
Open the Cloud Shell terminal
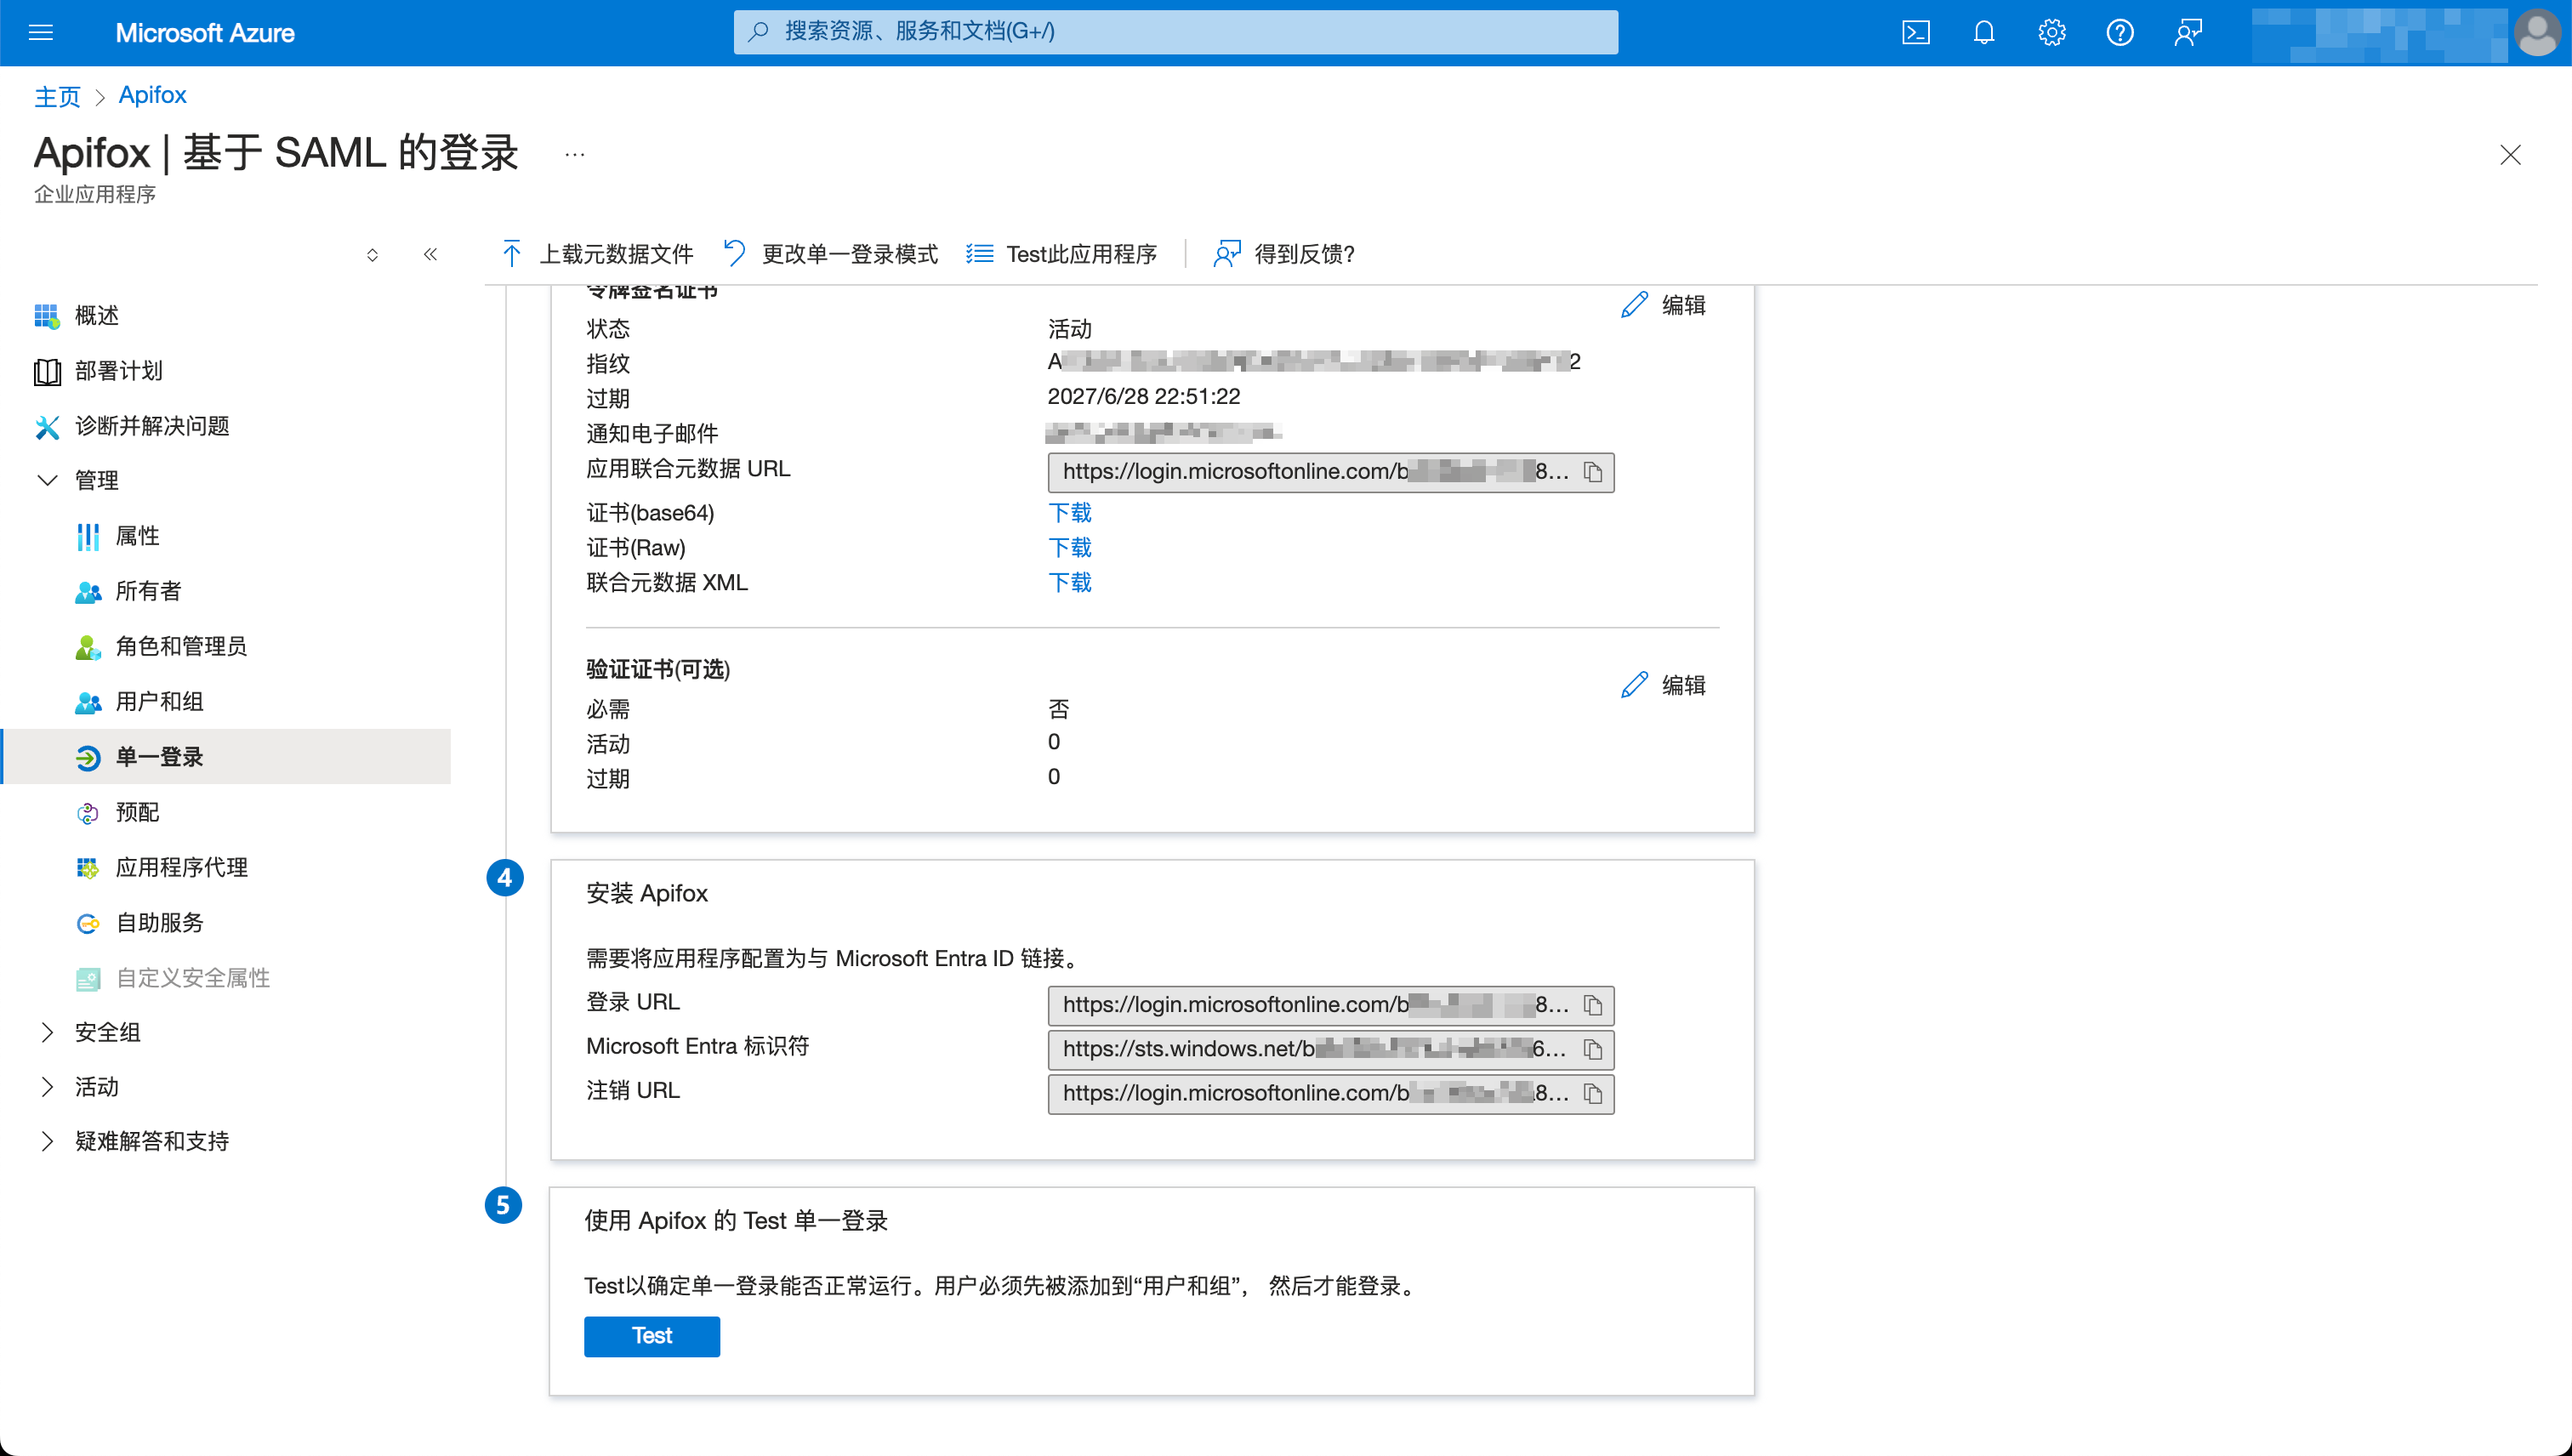(x=1917, y=32)
